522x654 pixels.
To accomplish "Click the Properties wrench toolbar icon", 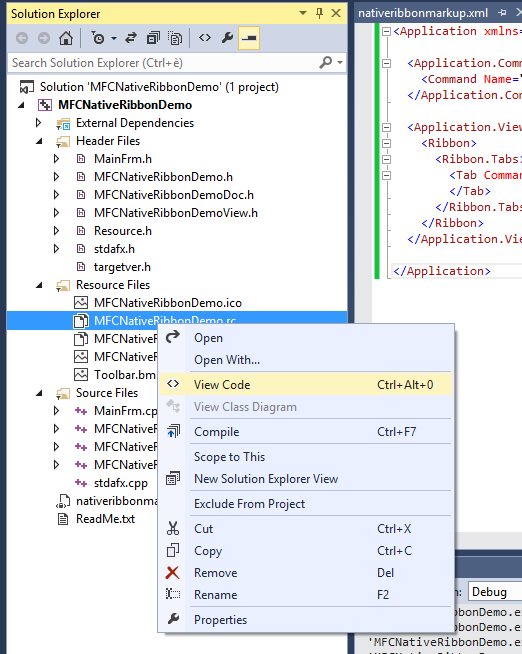I will (x=227, y=38).
